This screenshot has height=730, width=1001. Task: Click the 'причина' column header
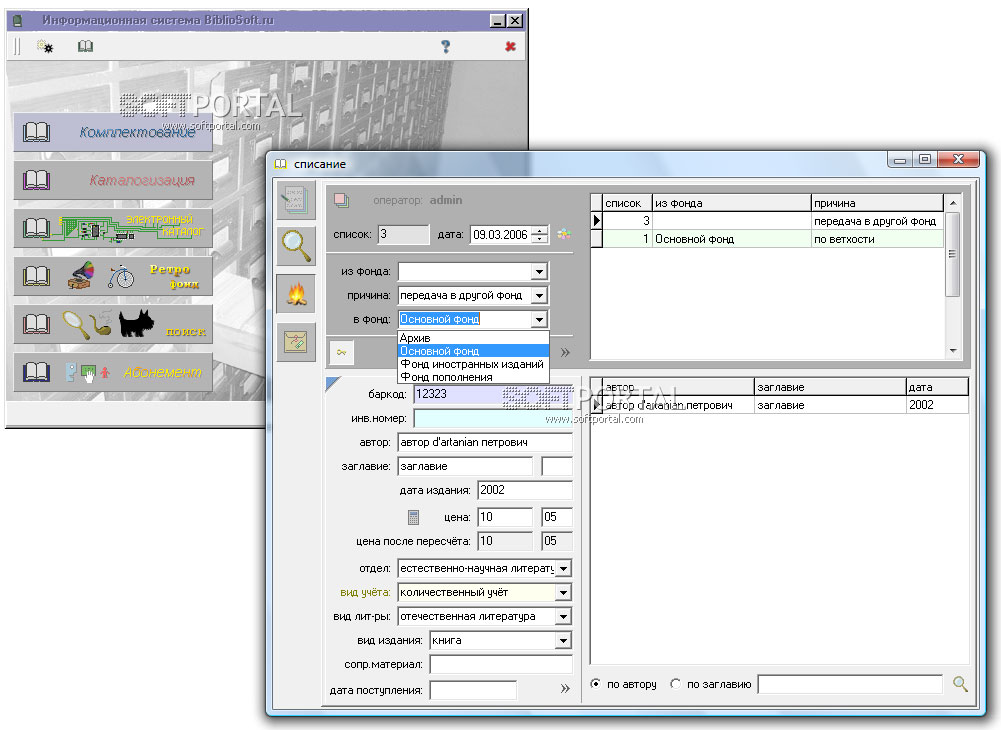(x=877, y=203)
